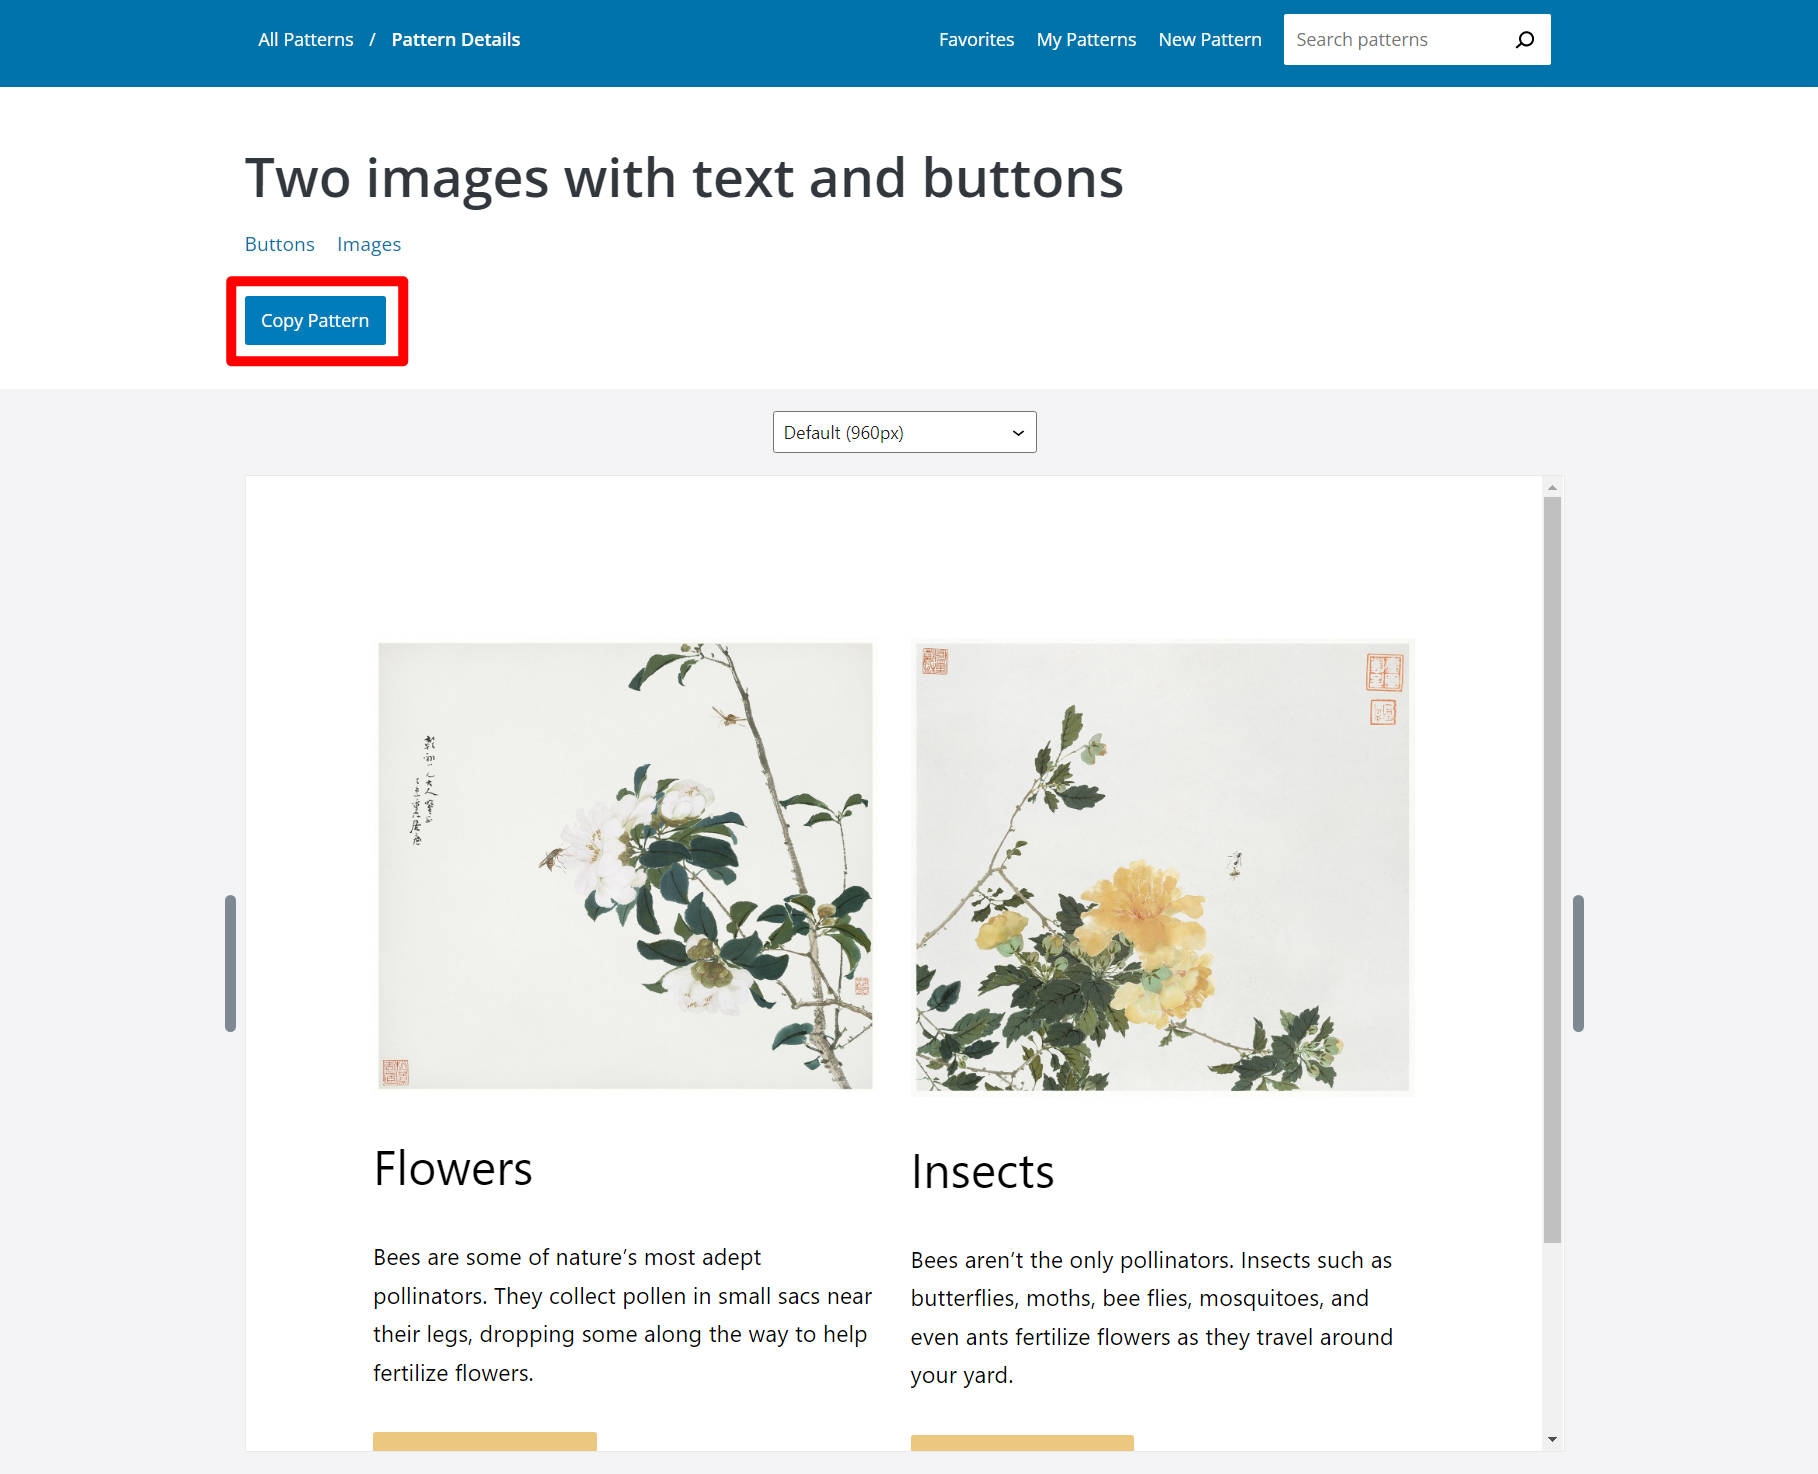Navigate to All Patterns breadcrumb
Viewport: 1818px width, 1474px height.
305,39
